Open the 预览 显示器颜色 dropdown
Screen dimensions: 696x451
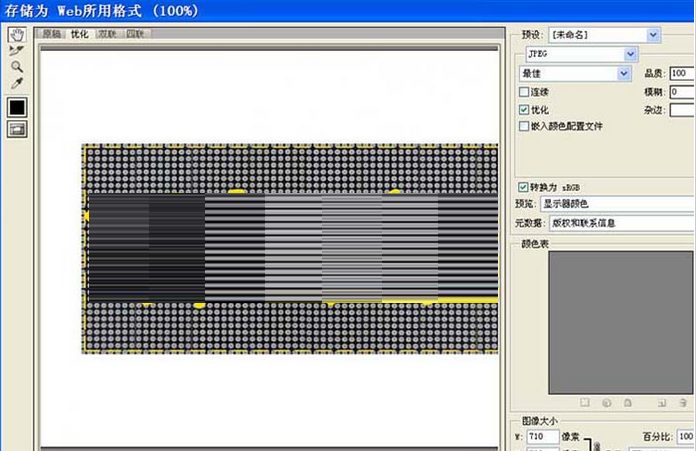point(617,204)
